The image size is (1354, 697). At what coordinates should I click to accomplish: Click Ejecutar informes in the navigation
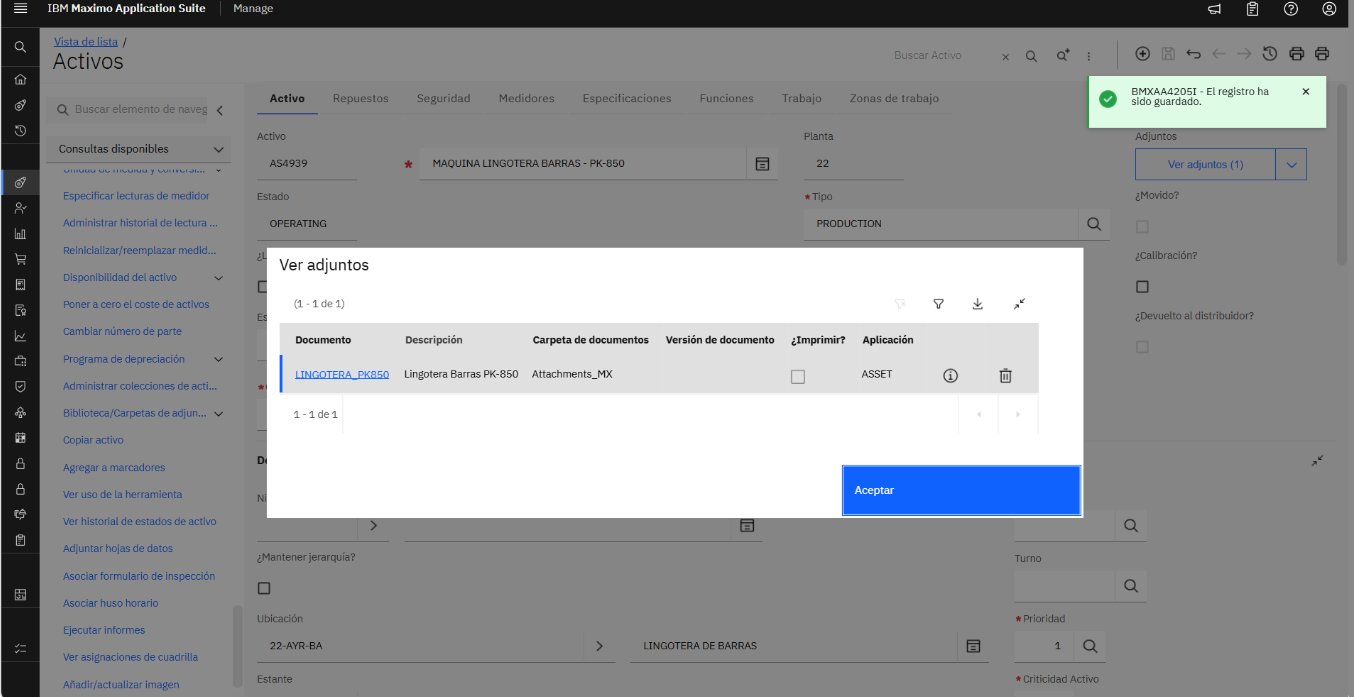[104, 630]
